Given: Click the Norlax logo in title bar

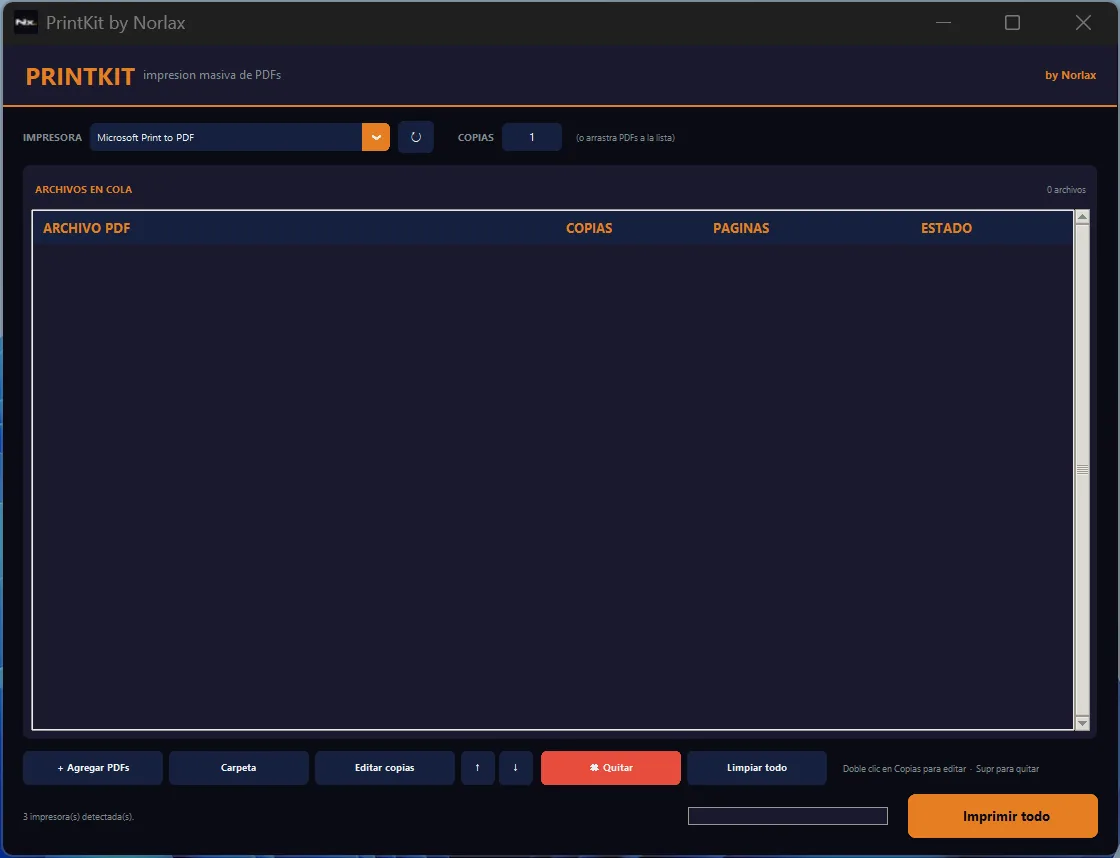Looking at the screenshot, I should coord(26,23).
